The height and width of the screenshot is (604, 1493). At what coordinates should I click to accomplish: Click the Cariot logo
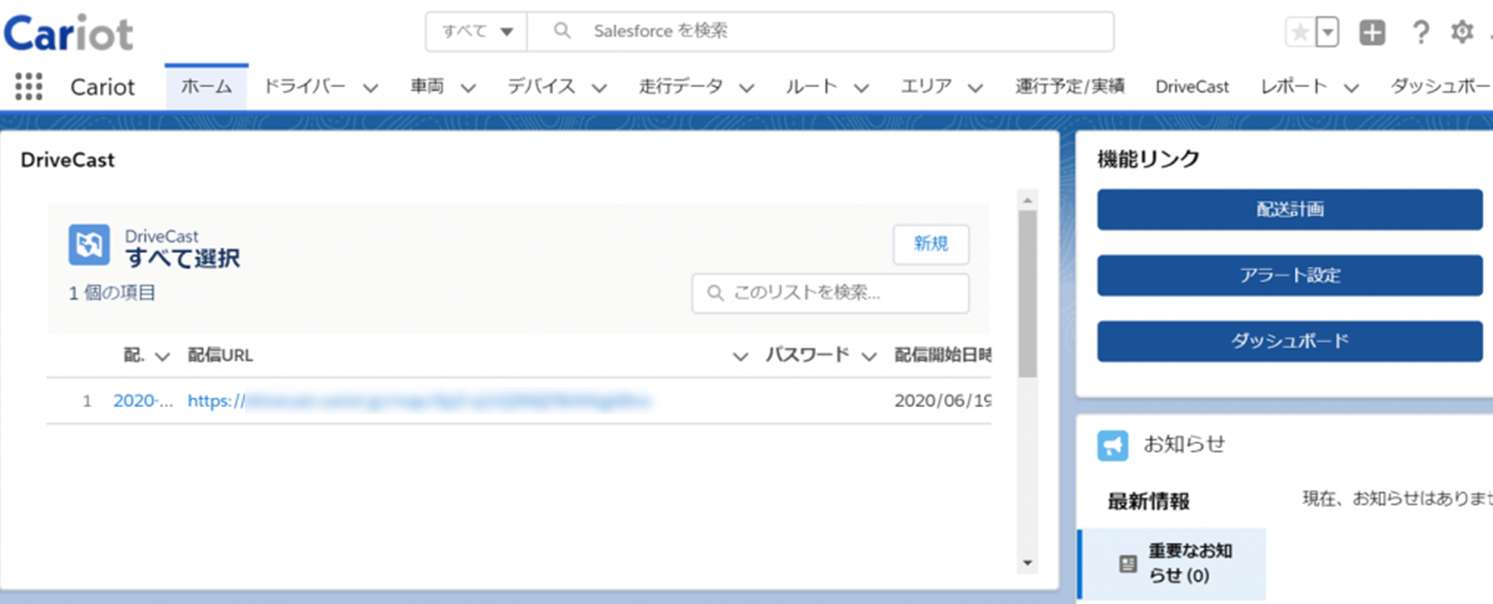(x=68, y=32)
